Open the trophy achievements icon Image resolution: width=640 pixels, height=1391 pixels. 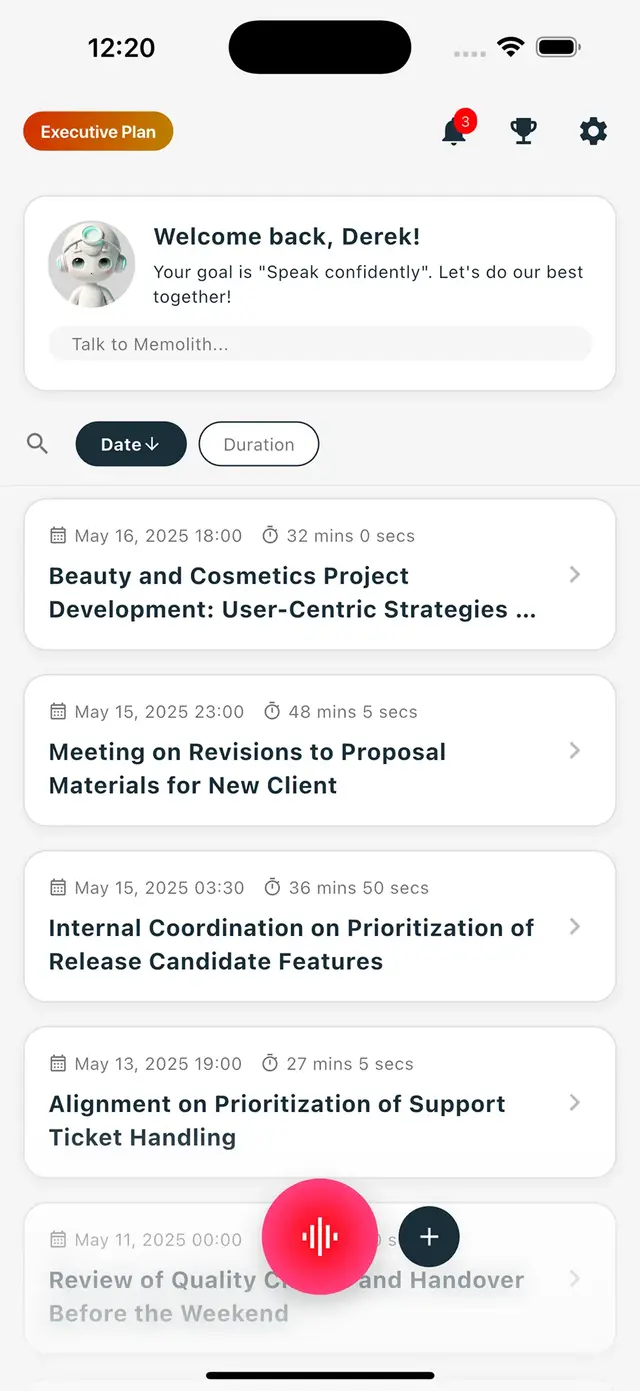point(523,131)
